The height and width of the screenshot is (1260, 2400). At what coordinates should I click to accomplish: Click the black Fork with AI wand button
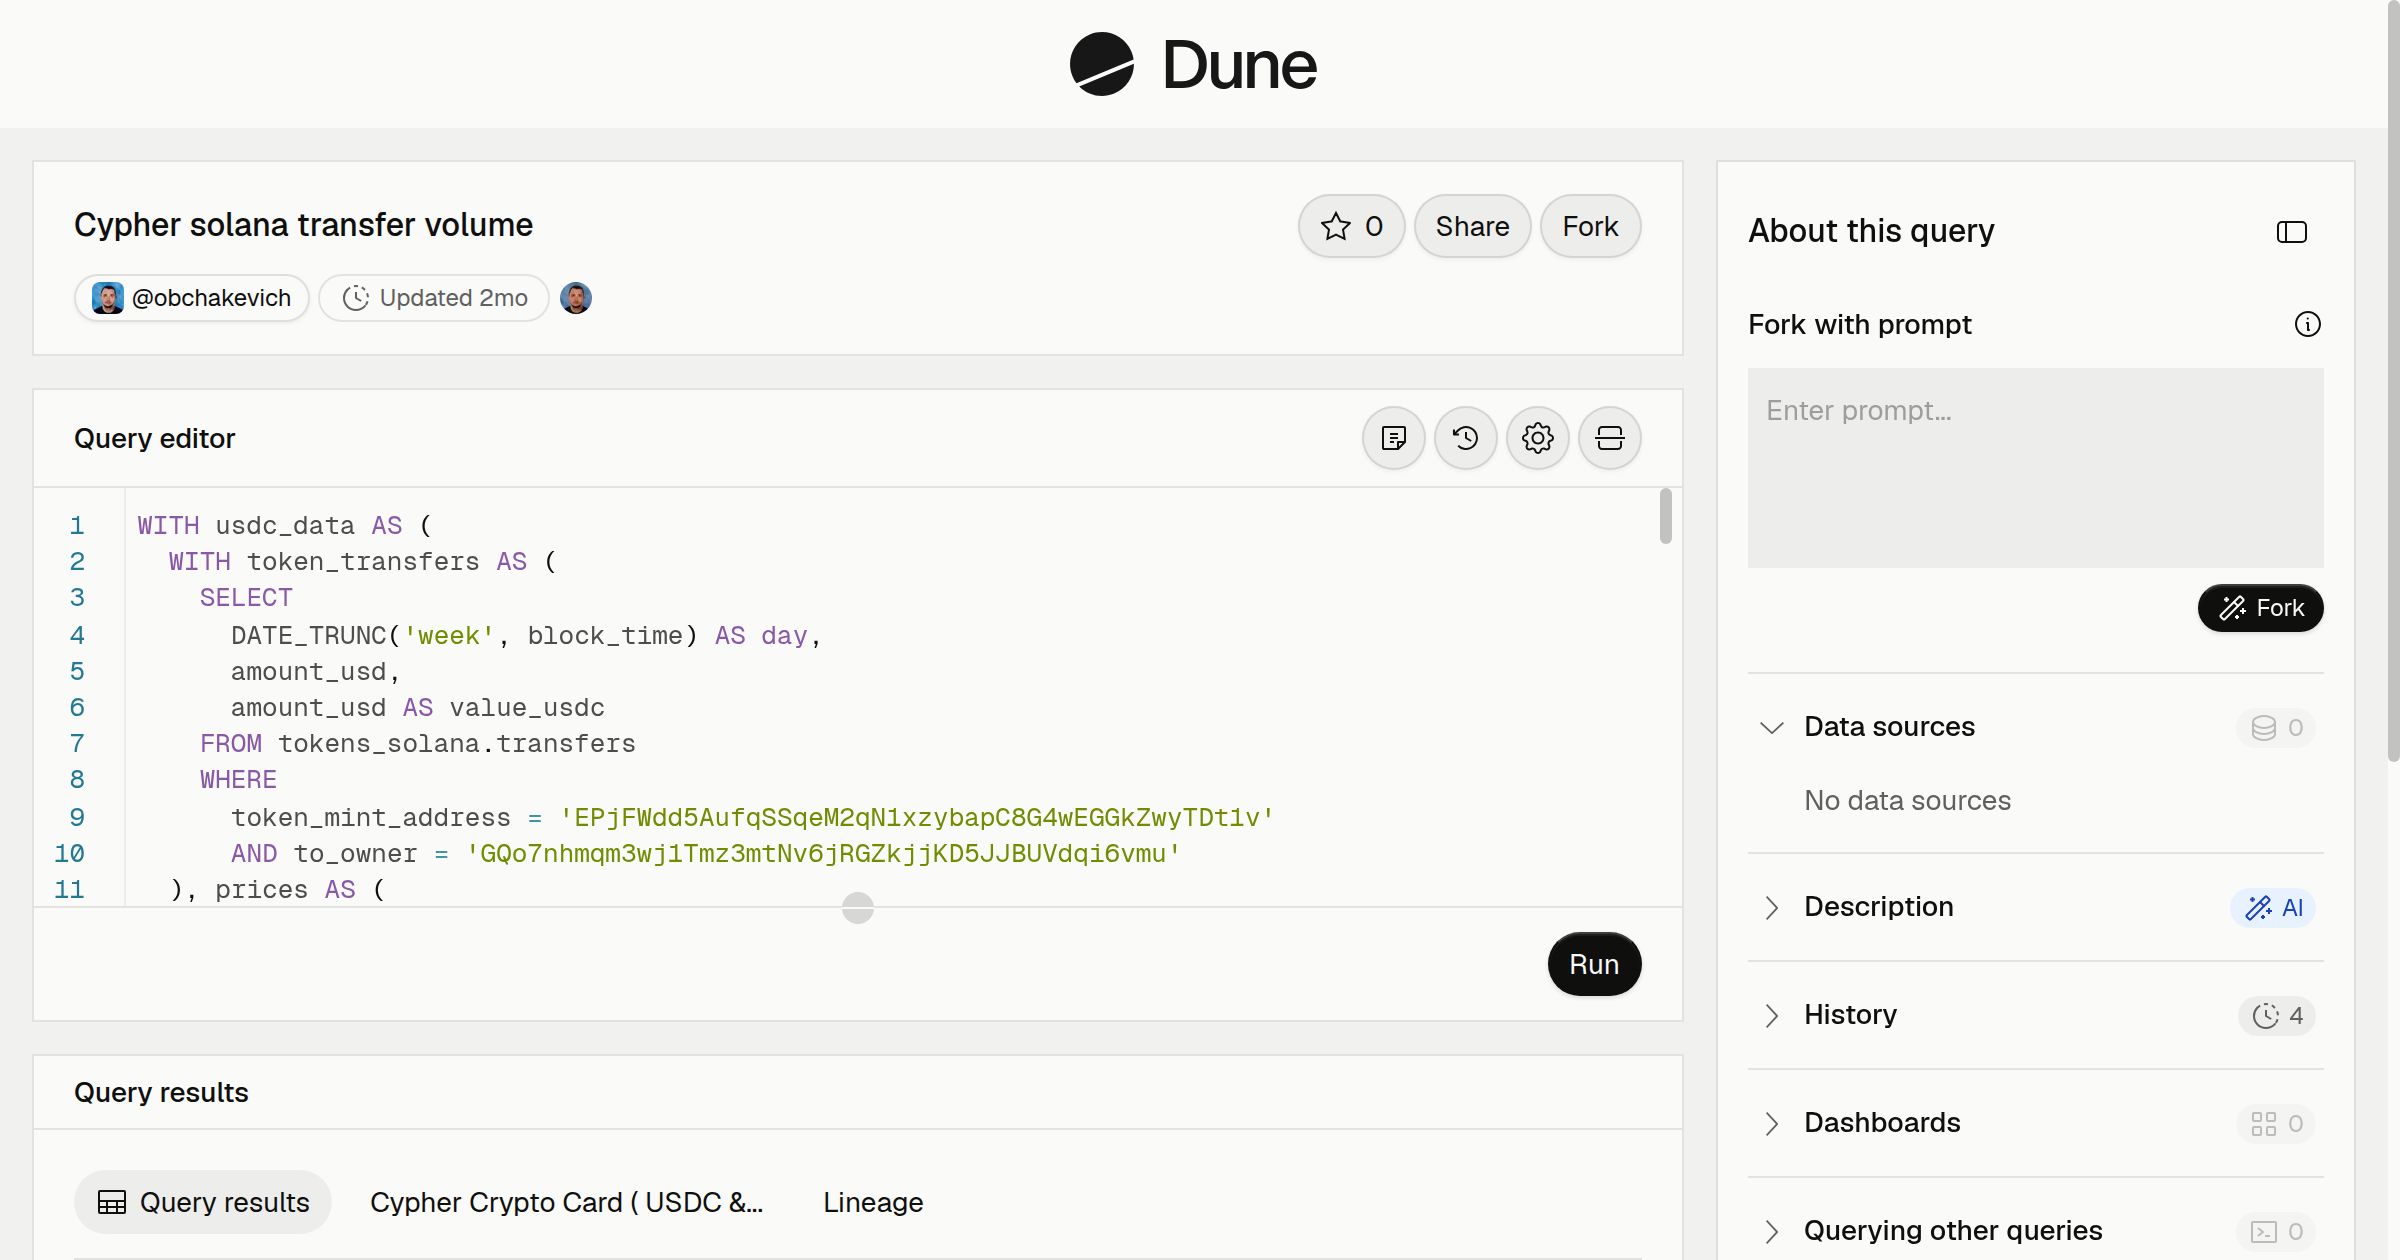pyautogui.click(x=2261, y=608)
